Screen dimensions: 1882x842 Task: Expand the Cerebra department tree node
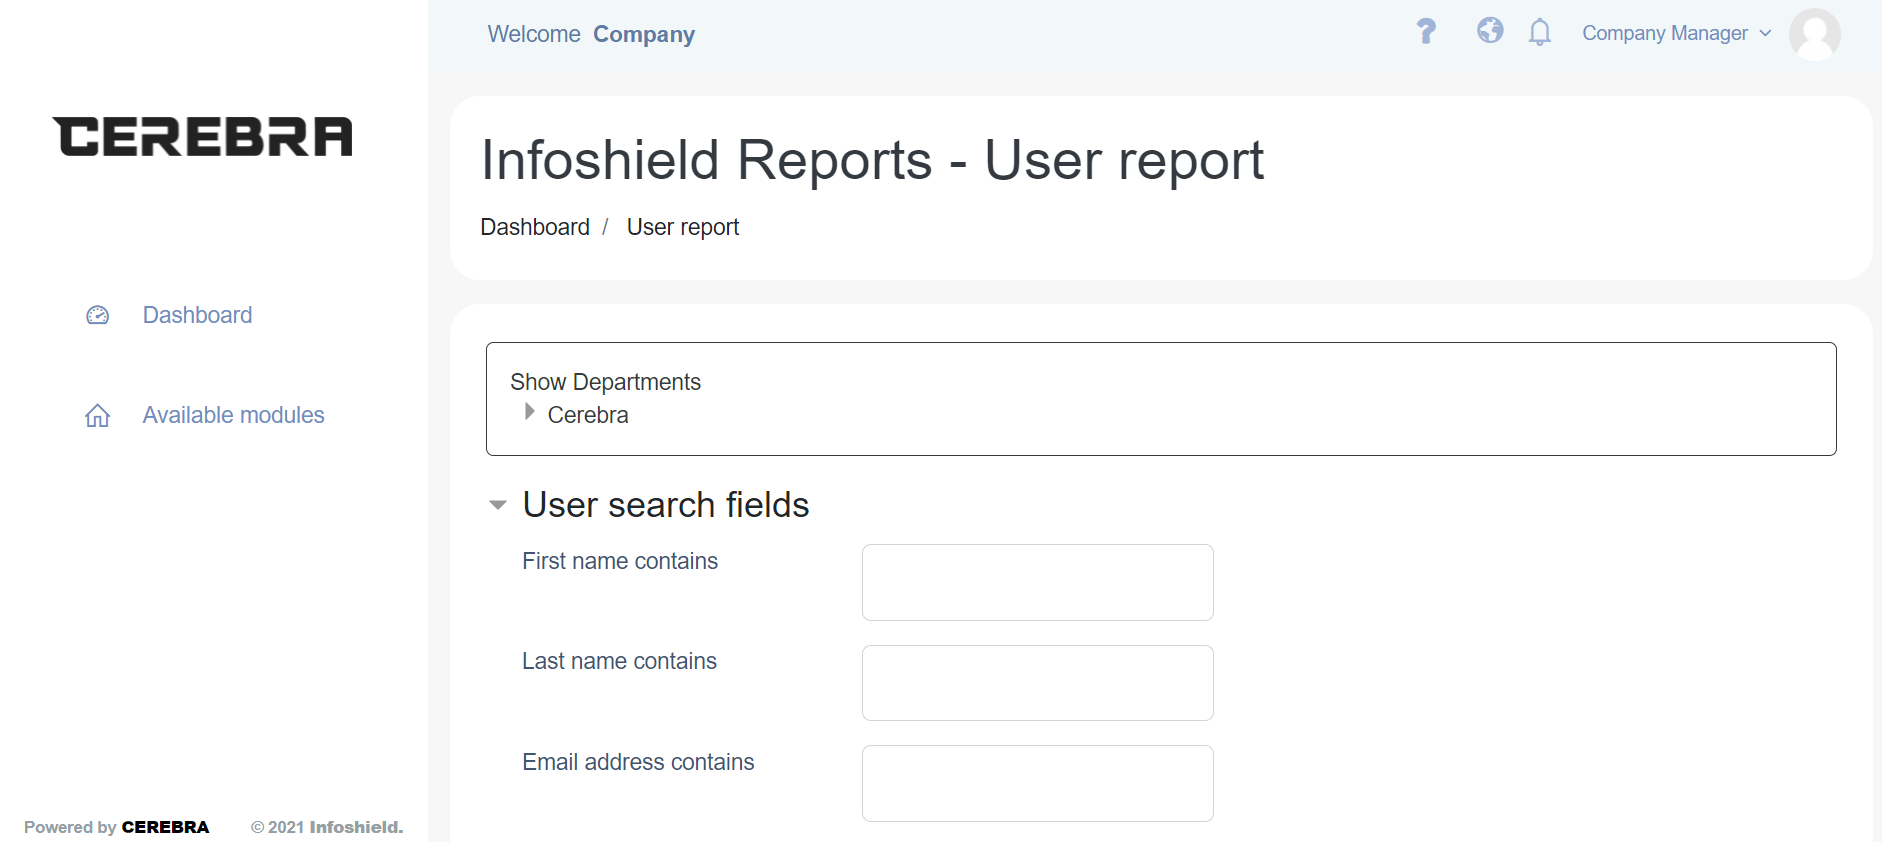[529, 412]
